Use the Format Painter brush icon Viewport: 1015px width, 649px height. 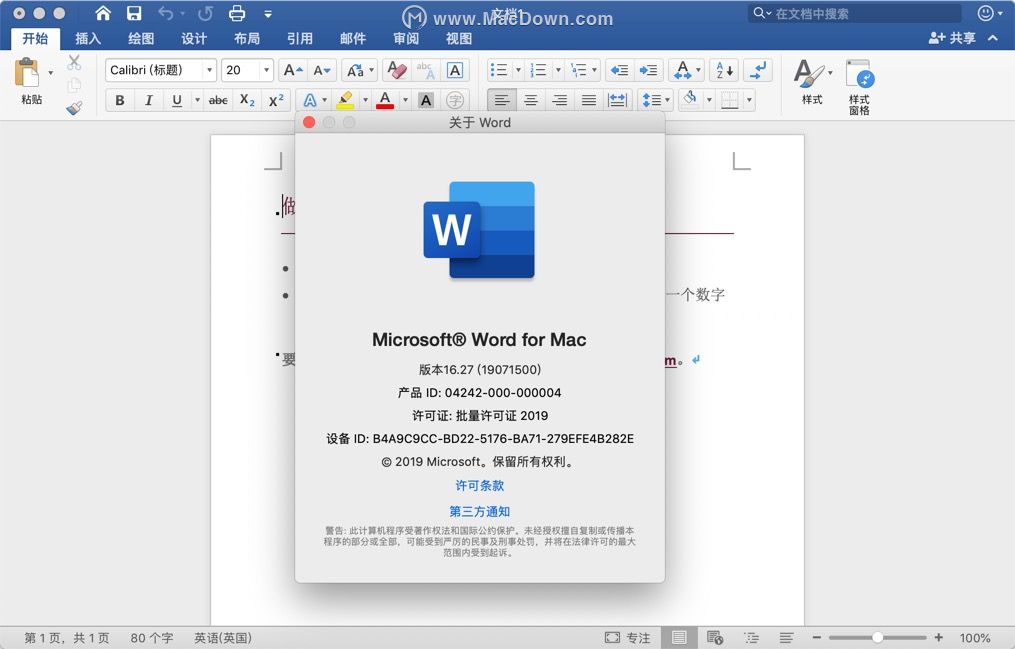point(74,107)
